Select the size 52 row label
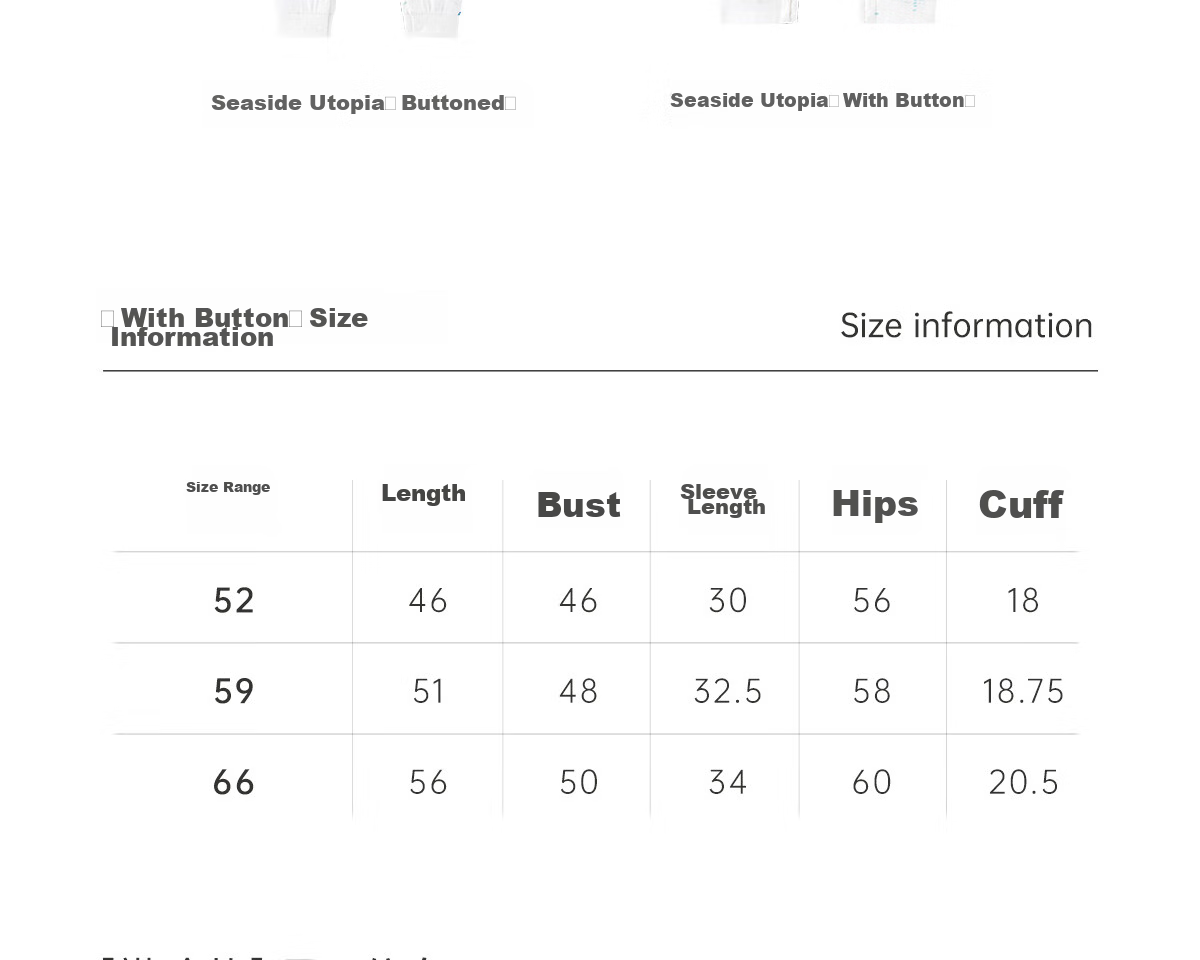Image resolution: width=1200 pixels, height=960 pixels. (234, 600)
